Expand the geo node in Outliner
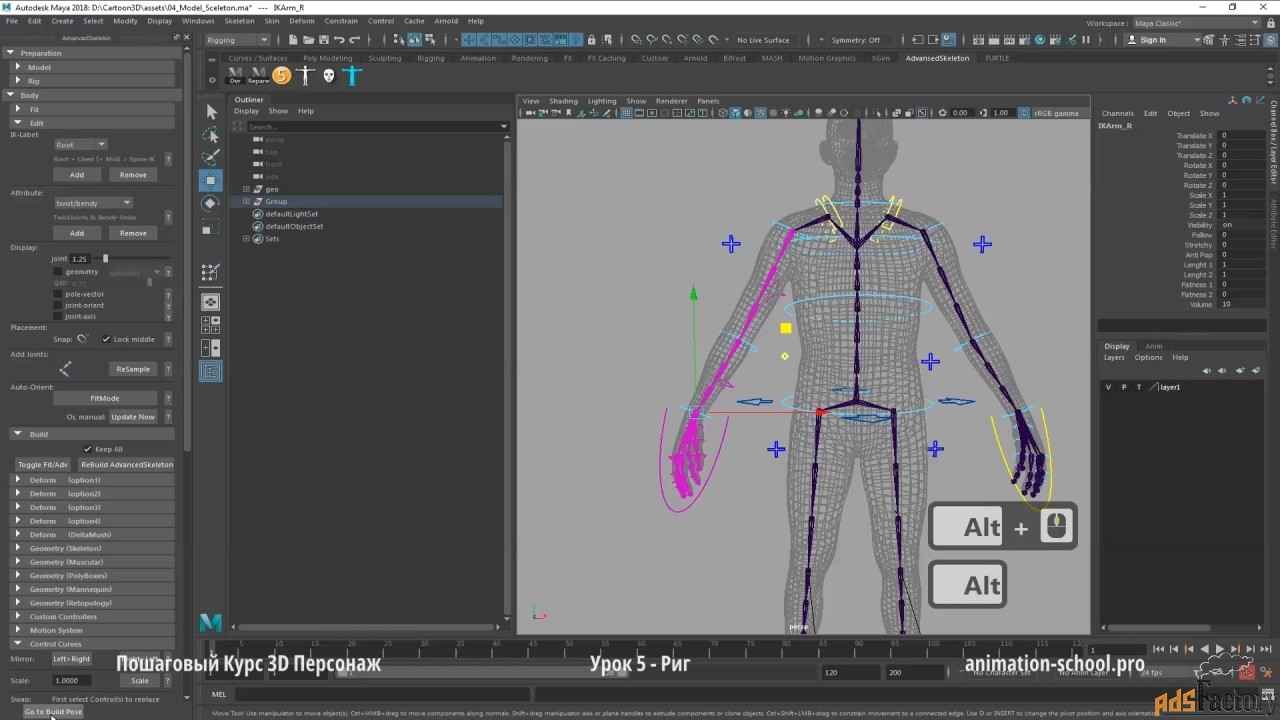This screenshot has height=720, width=1280. (246, 189)
